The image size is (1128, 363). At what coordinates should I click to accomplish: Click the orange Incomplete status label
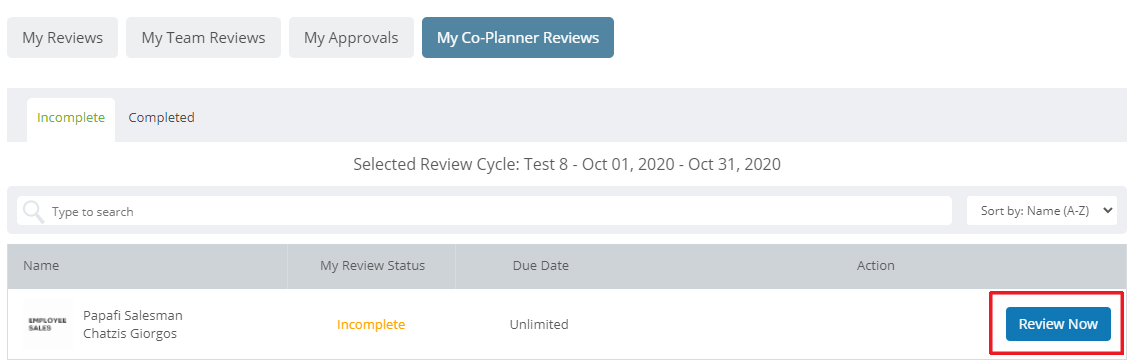point(371,325)
